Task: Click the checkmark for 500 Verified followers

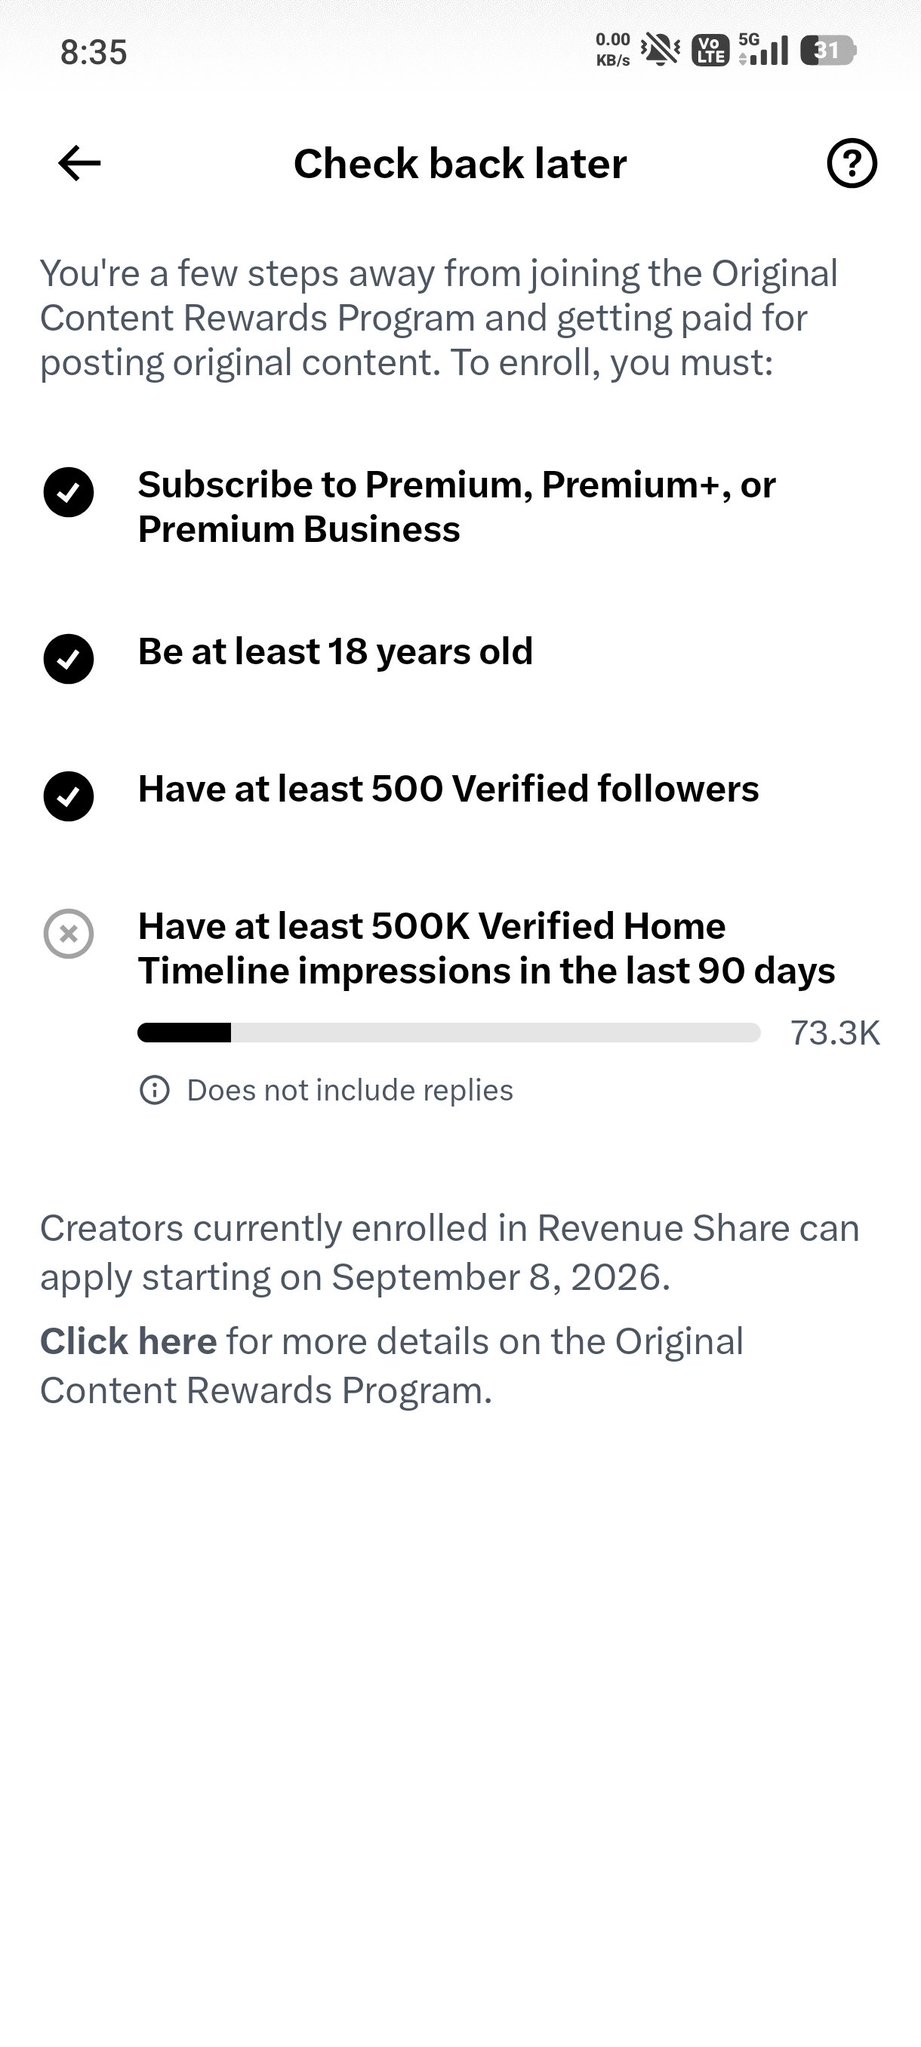Action: (x=69, y=796)
